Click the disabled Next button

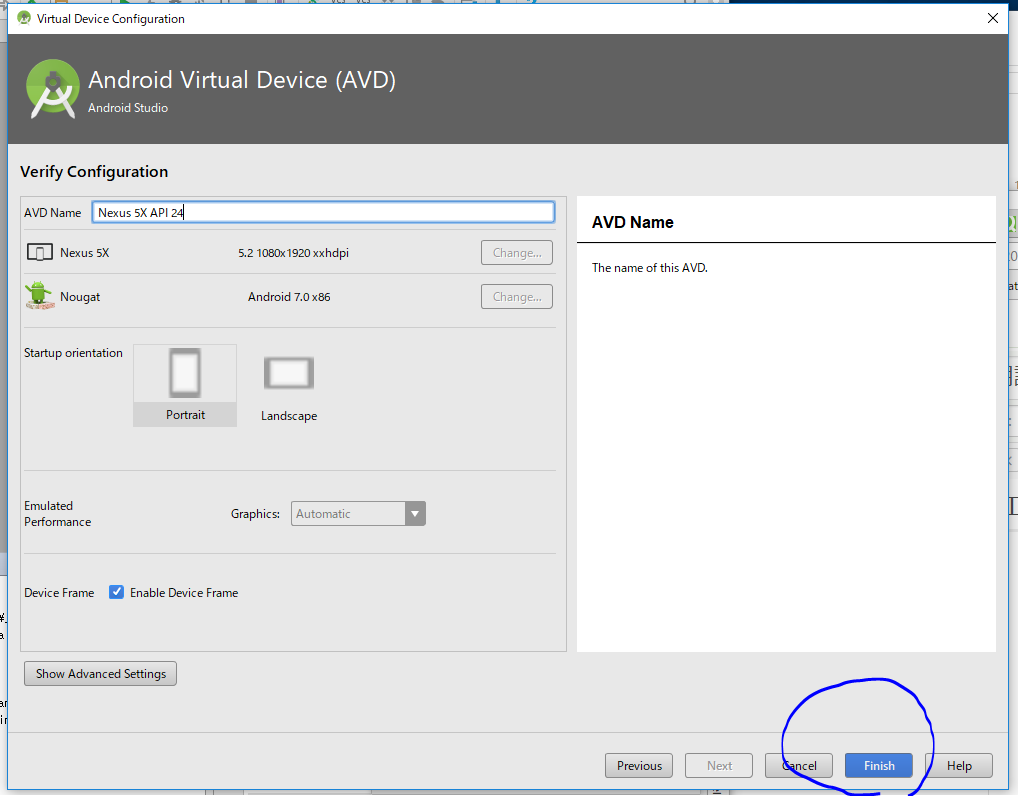(719, 765)
